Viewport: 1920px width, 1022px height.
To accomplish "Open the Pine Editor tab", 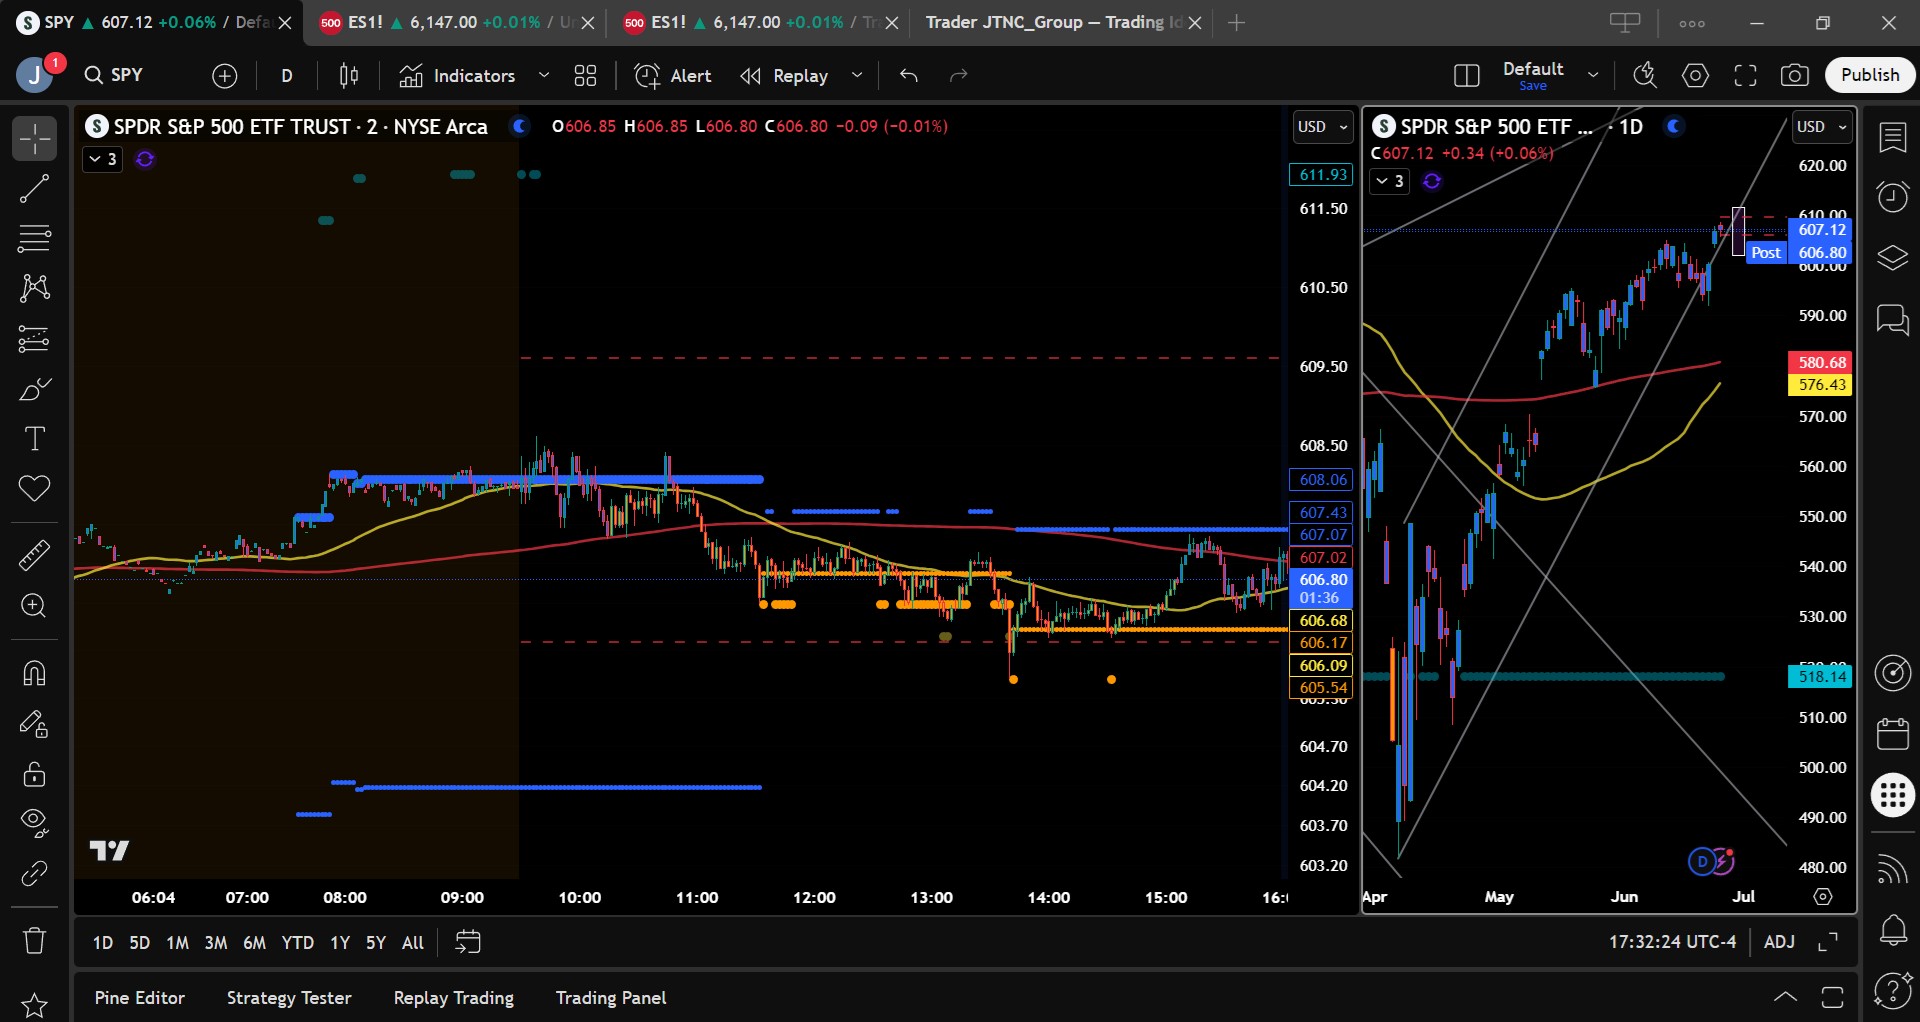I will pos(140,998).
